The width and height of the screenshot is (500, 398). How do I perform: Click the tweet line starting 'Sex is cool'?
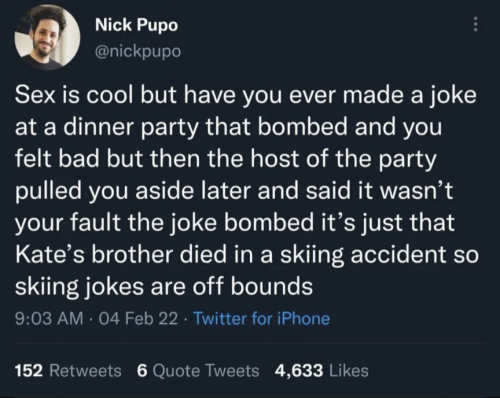click(x=246, y=95)
